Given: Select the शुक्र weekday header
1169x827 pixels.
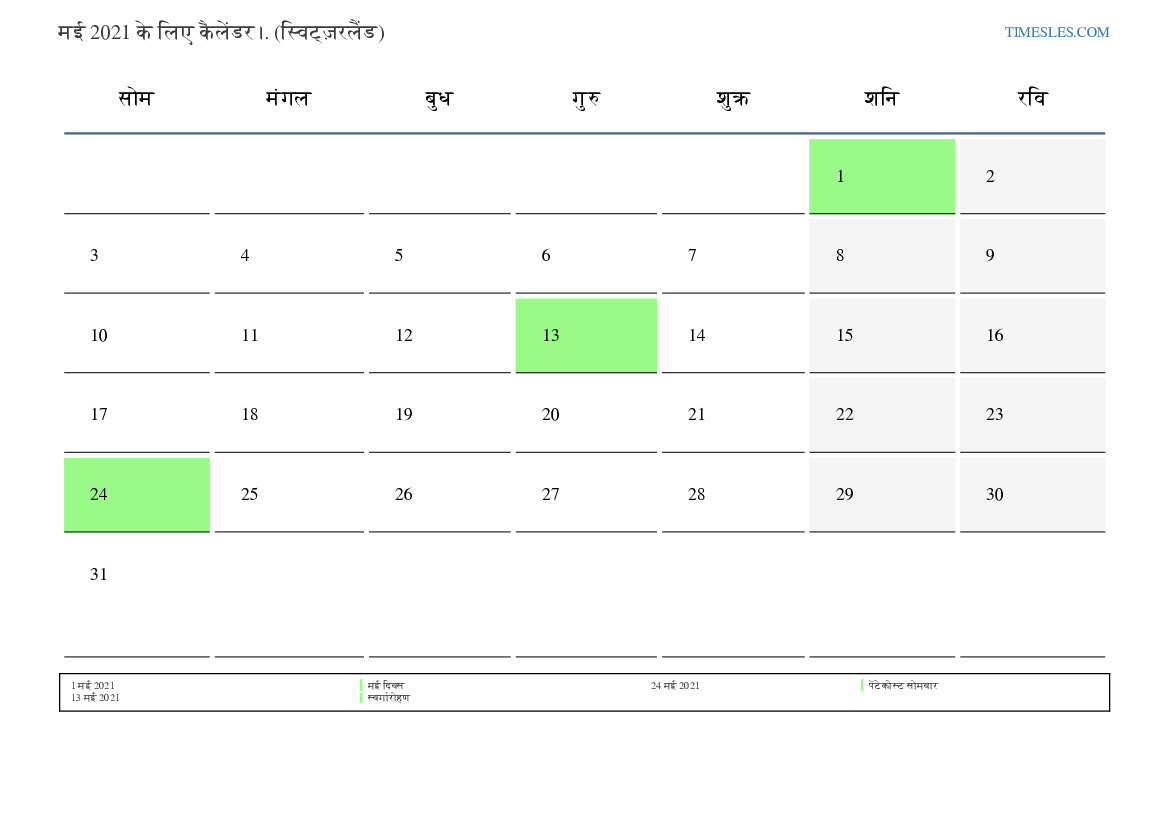Looking at the screenshot, I should click(733, 98).
